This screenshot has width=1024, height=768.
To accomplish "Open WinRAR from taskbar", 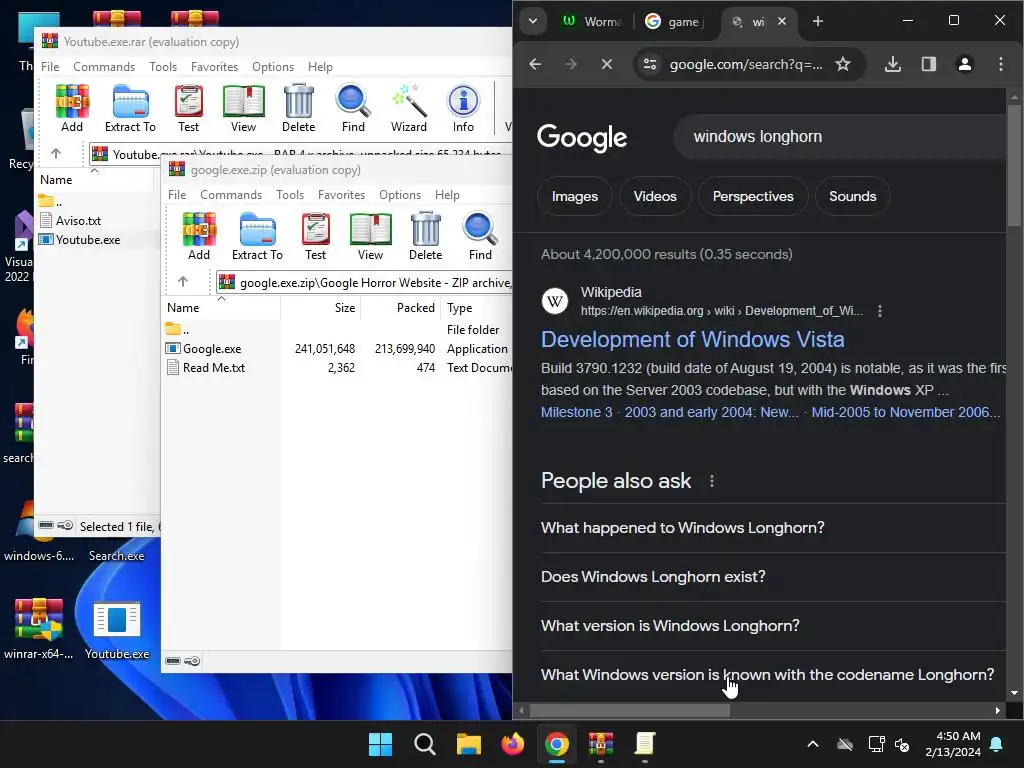I will [x=601, y=744].
